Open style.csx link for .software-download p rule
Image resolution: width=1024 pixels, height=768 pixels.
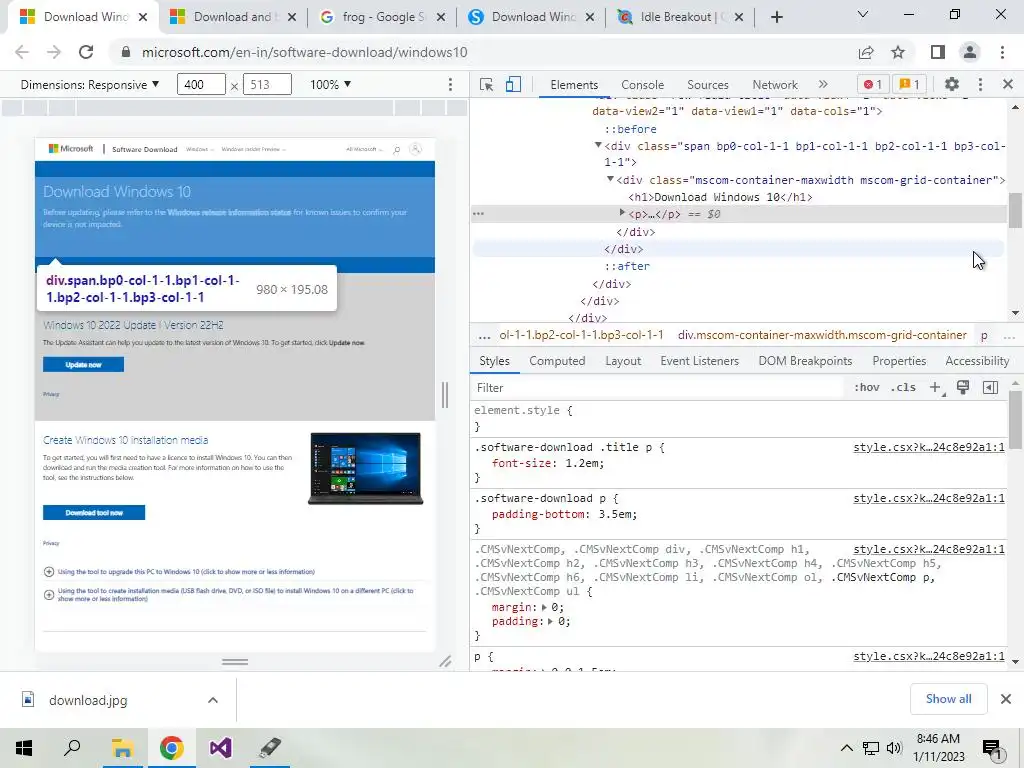[x=929, y=498]
